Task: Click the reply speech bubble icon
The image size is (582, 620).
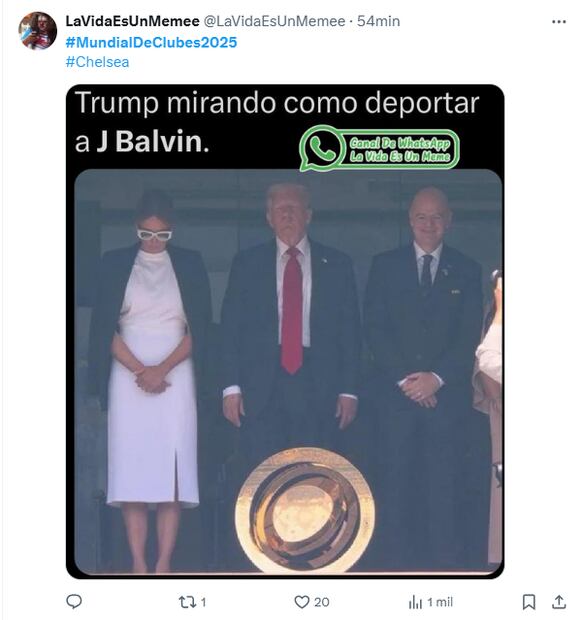Action: [x=74, y=601]
